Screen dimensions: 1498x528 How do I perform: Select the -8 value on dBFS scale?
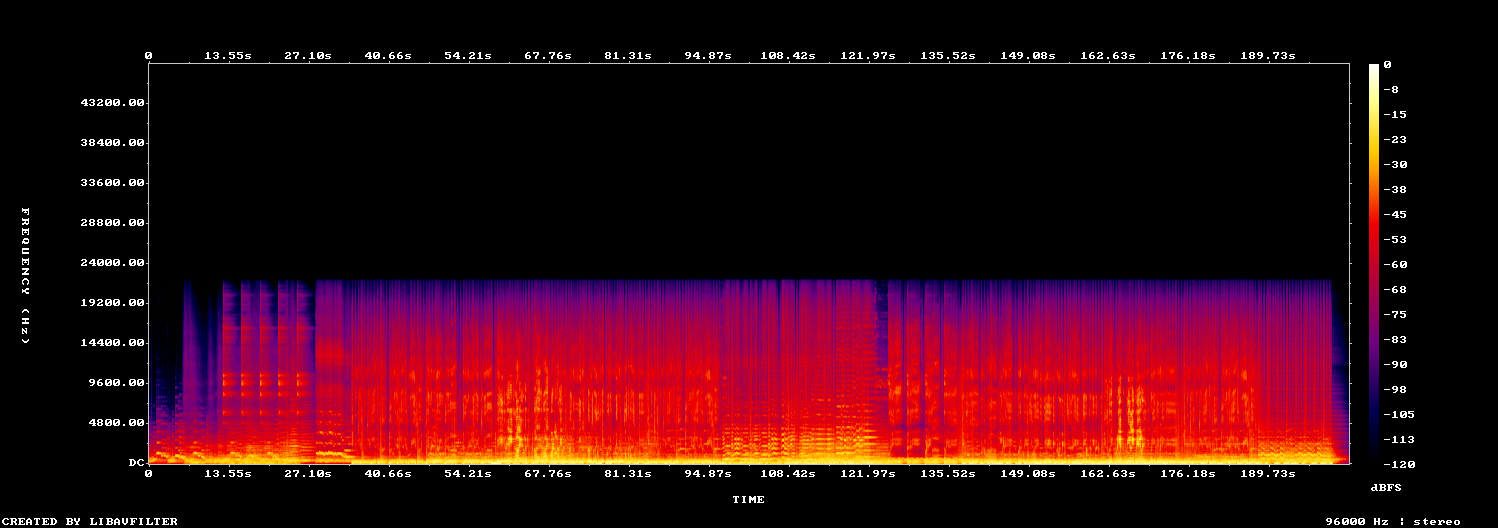tap(1392, 90)
